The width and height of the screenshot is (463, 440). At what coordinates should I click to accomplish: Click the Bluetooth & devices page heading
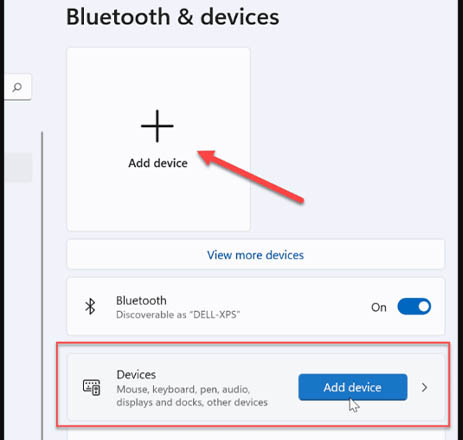click(x=173, y=17)
